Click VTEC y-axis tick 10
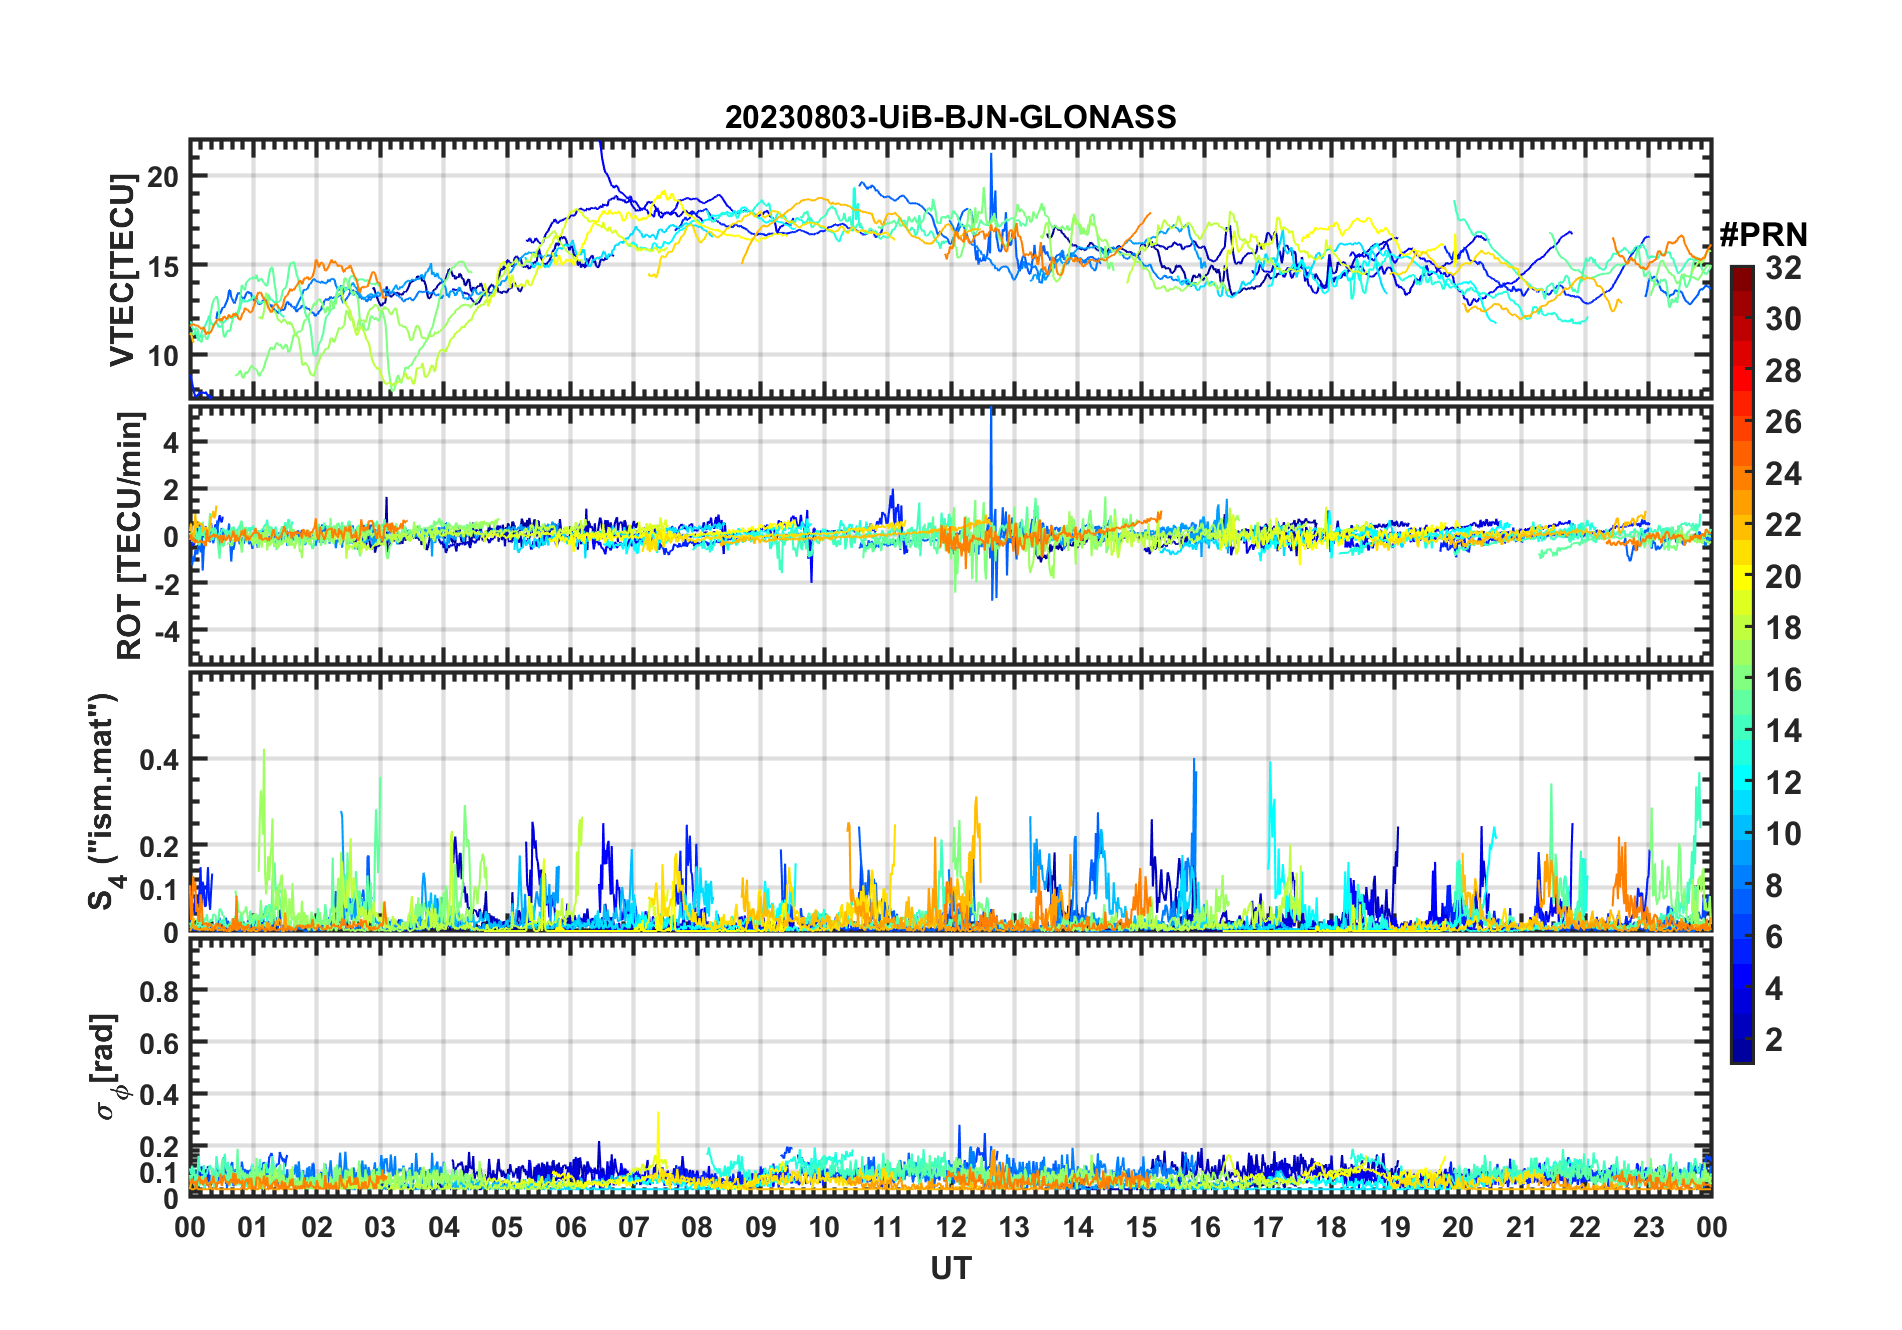This screenshot has height=1330, width=1902. [x=162, y=355]
